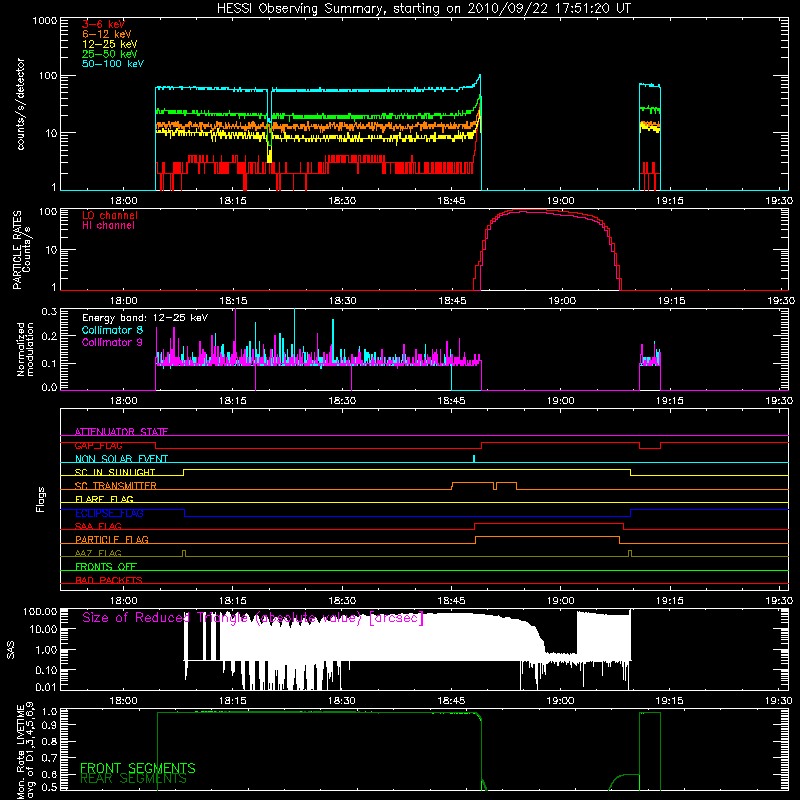Screen dimensions: 800x800
Task: Click 19:00 under the particle rates panel
Action: pyautogui.click(x=562, y=301)
